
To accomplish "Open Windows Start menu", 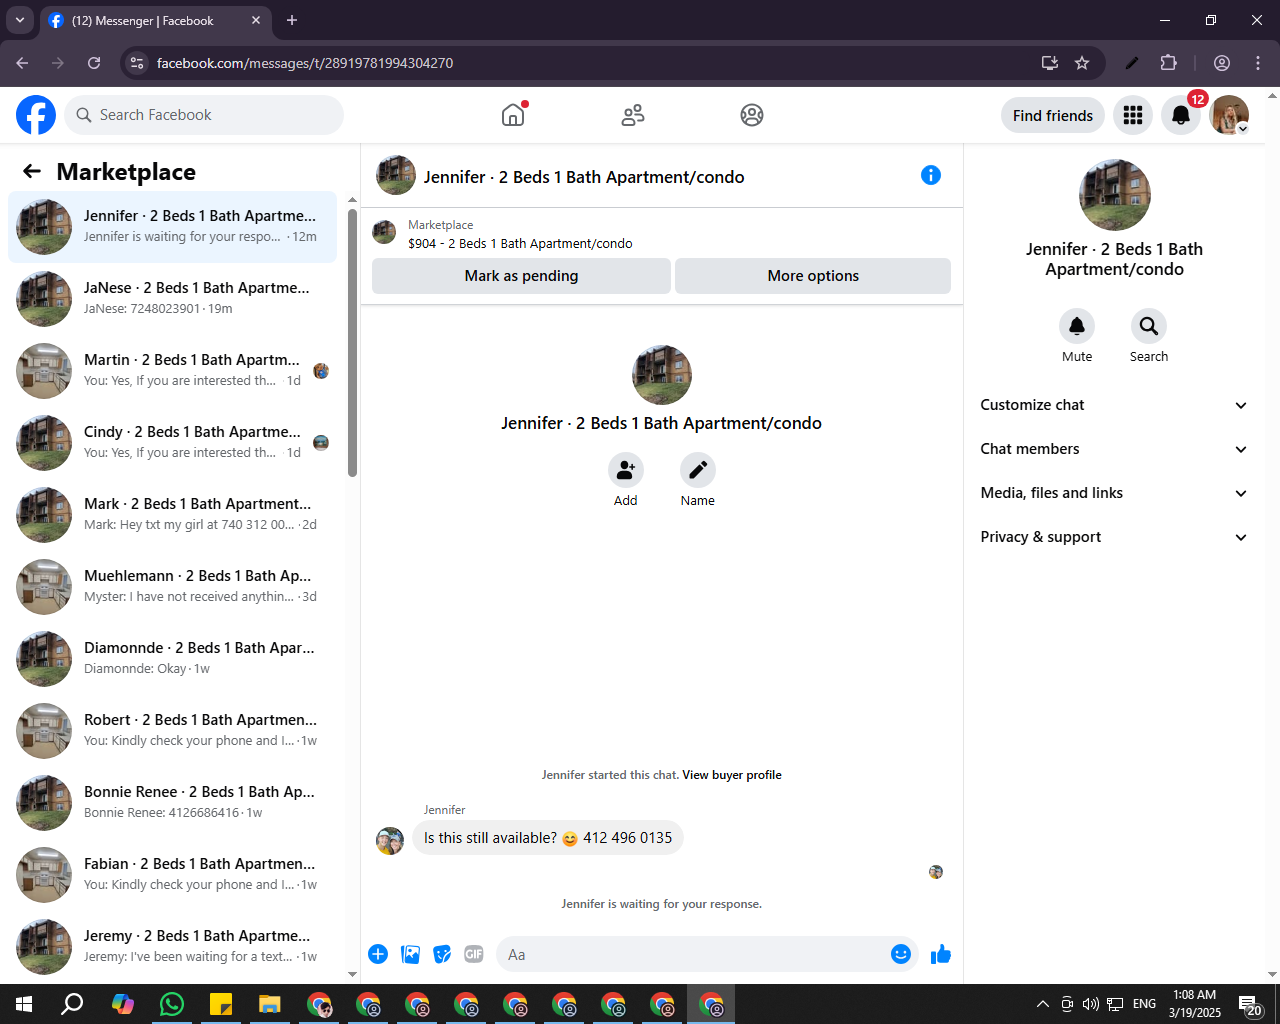I will 24,1004.
